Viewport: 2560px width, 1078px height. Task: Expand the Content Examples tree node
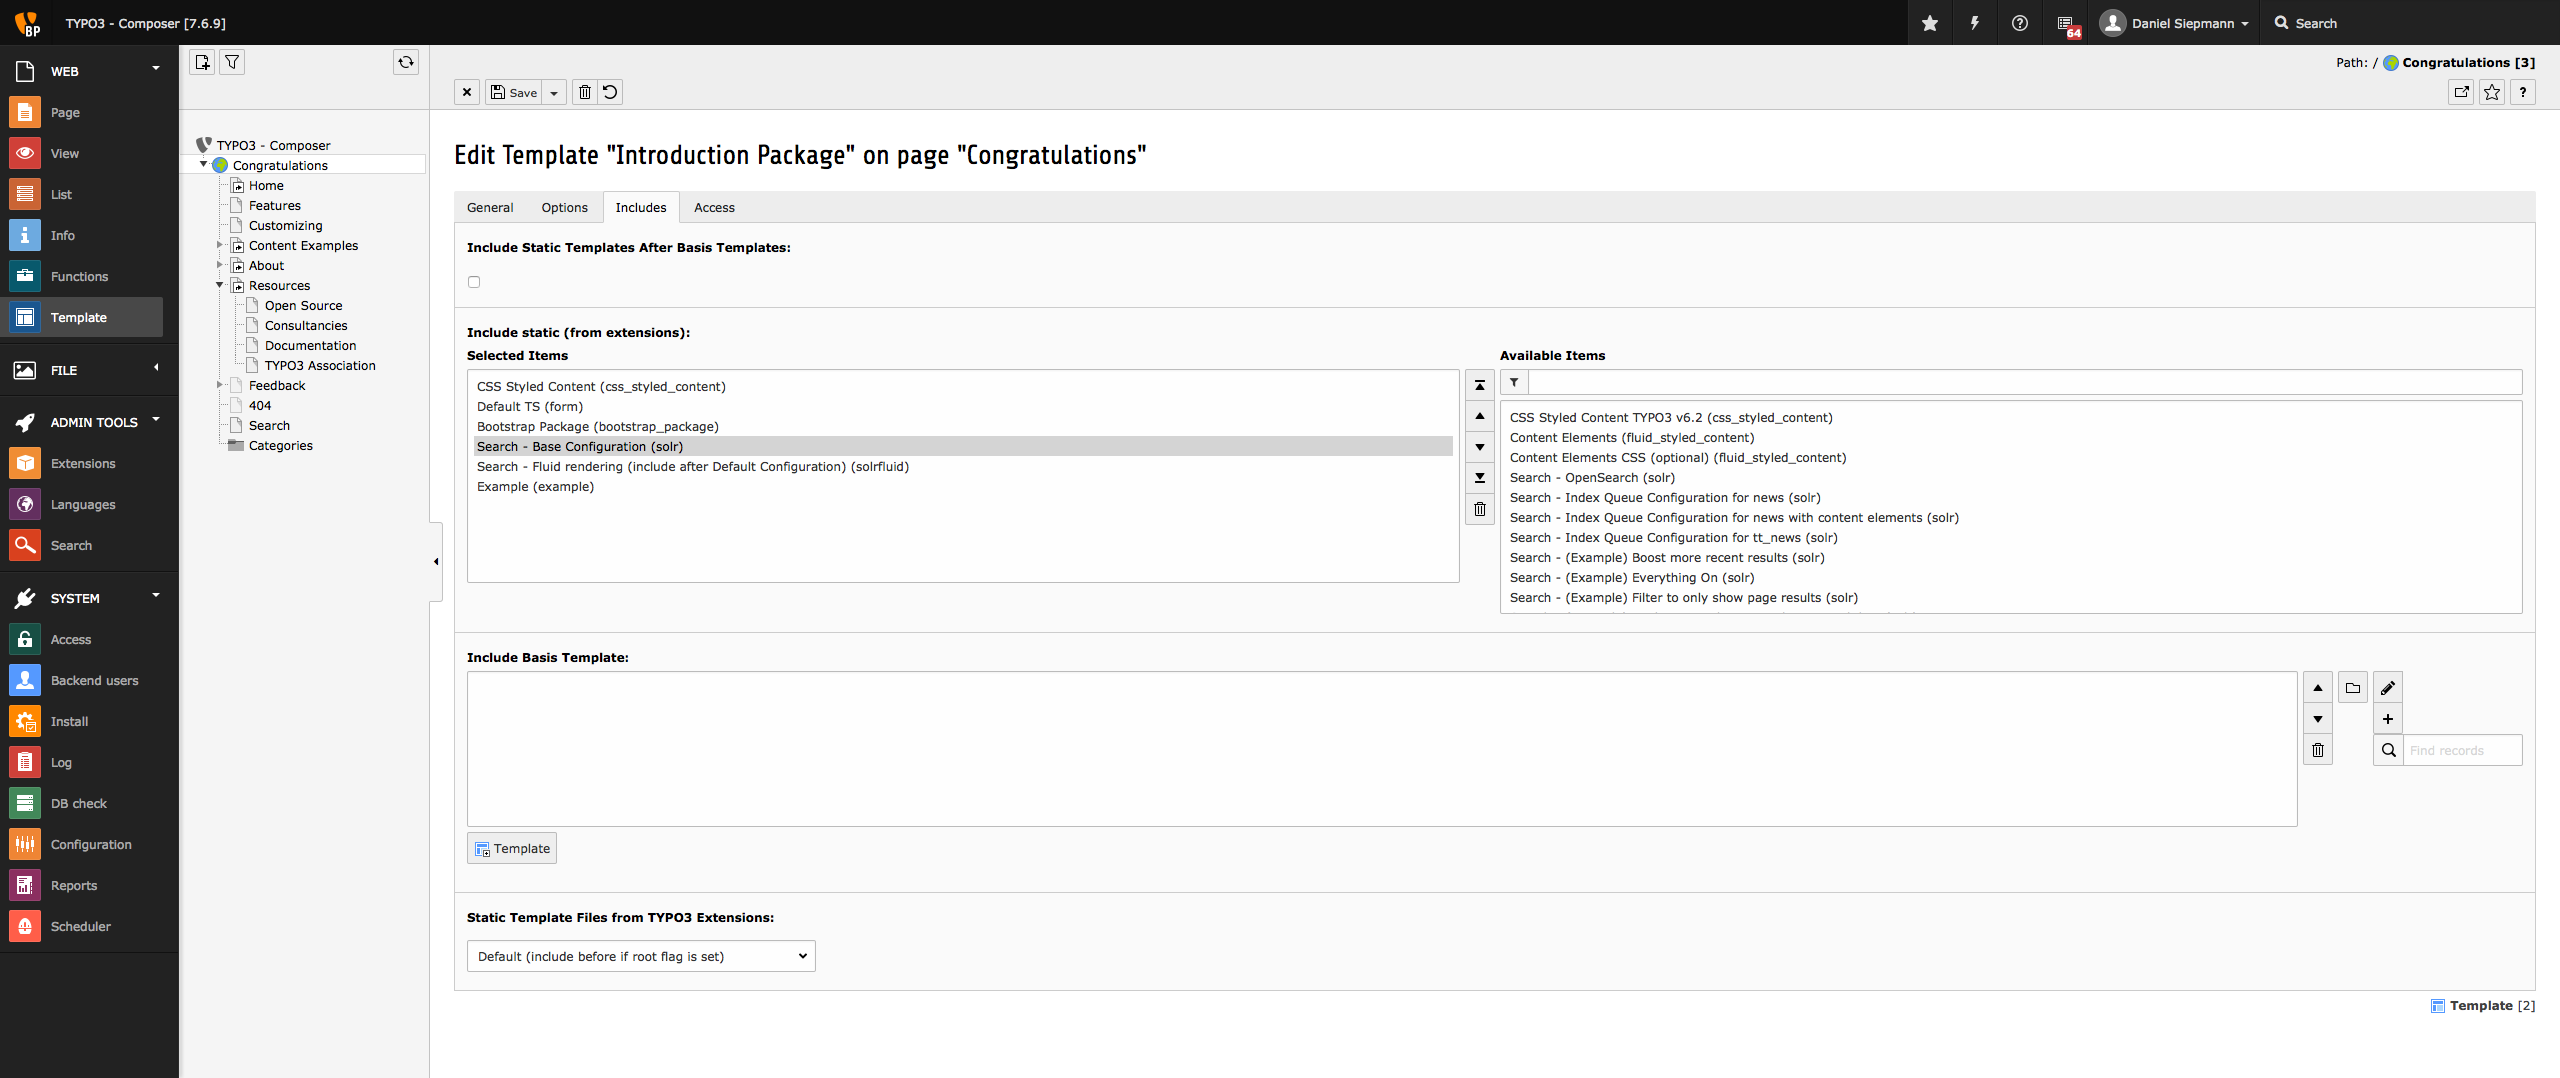coord(220,245)
